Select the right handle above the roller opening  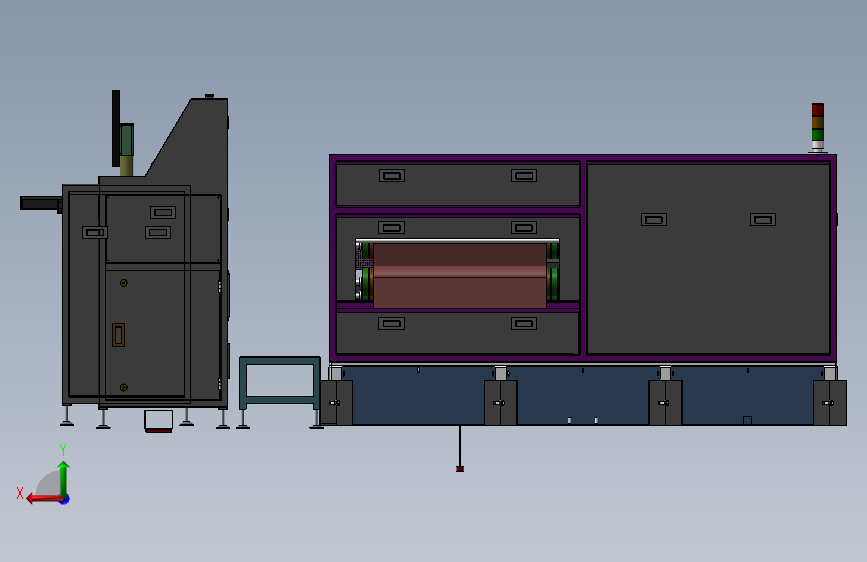point(524,227)
